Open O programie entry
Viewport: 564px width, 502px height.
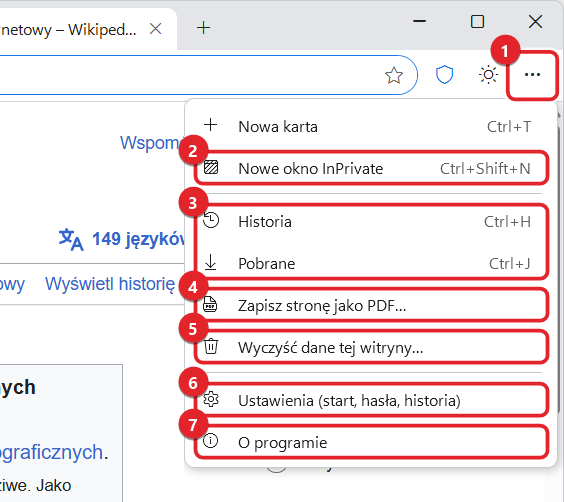(x=371, y=442)
